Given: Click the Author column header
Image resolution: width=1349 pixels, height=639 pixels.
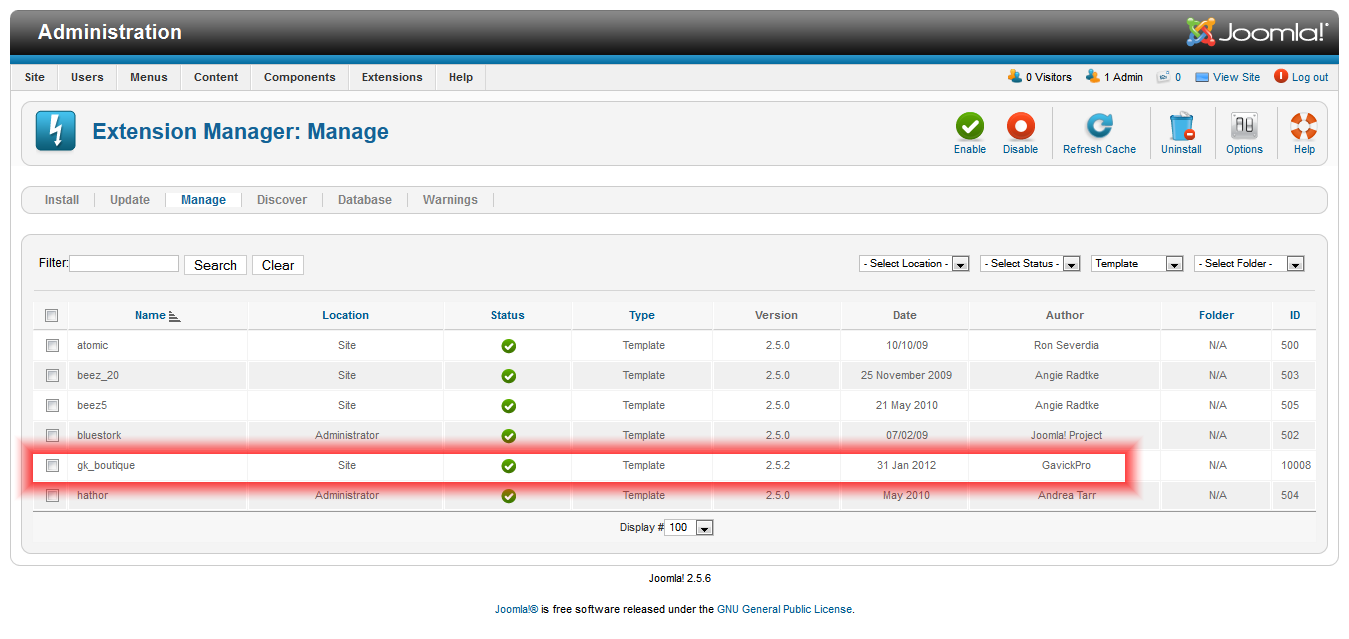Looking at the screenshot, I should 1065,315.
